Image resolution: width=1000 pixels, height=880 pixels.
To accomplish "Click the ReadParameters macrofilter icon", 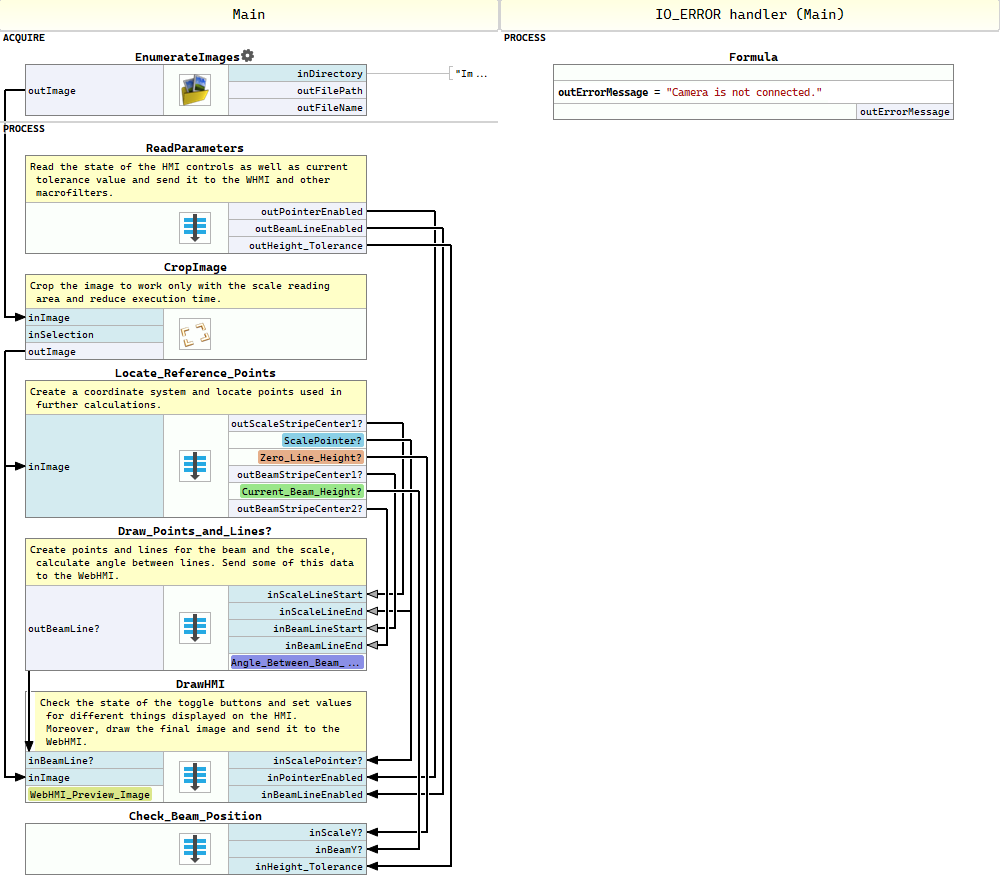I will coord(195,228).
